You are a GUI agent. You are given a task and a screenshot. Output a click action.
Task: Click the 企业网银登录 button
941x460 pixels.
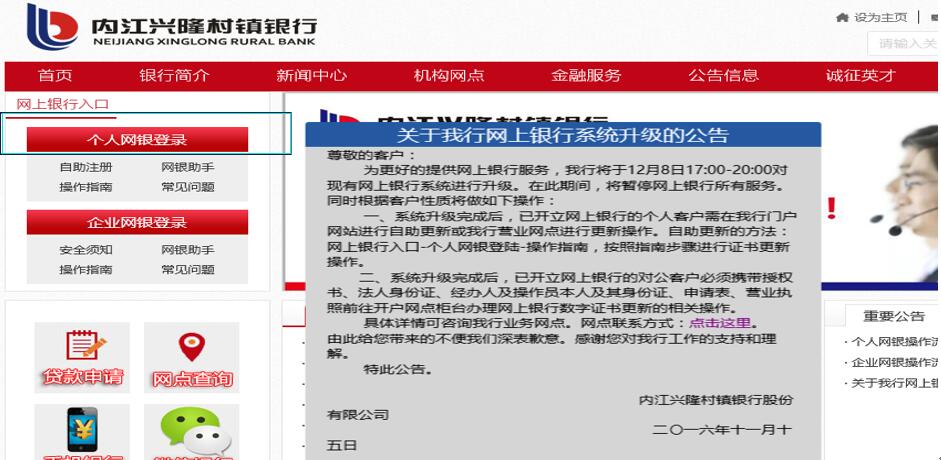[x=137, y=223]
